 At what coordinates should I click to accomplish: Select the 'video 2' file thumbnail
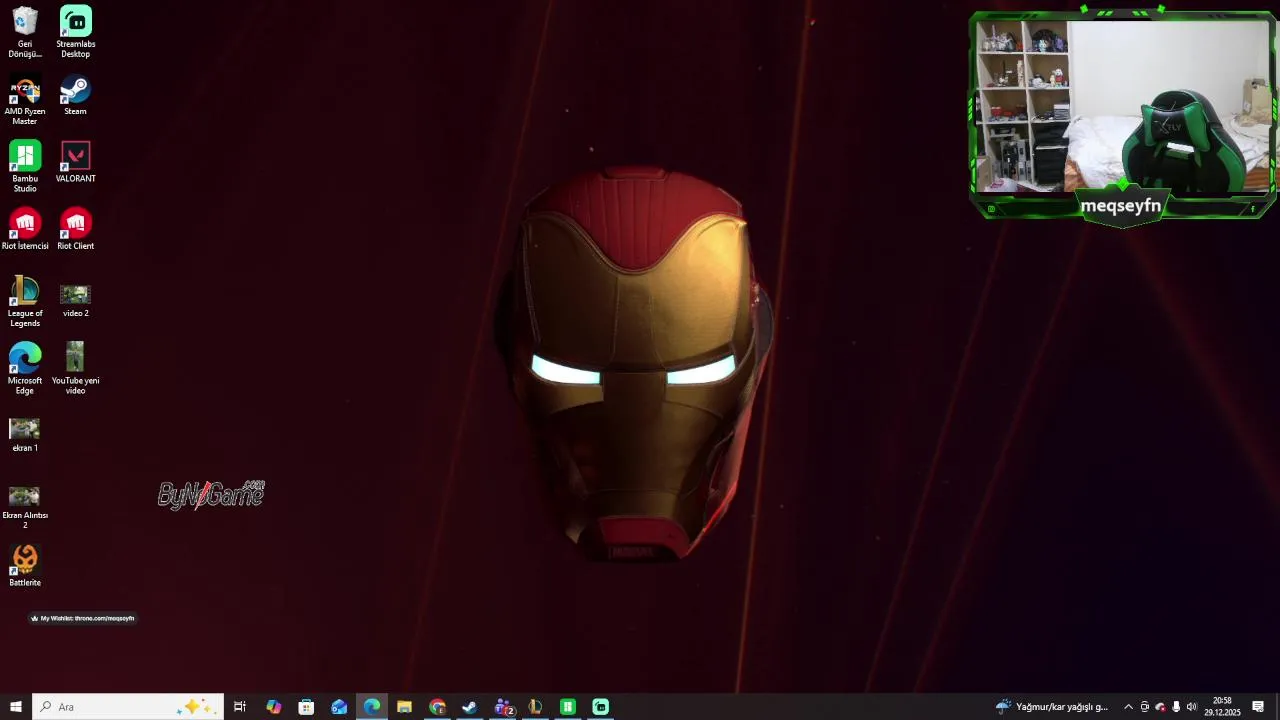click(x=76, y=300)
